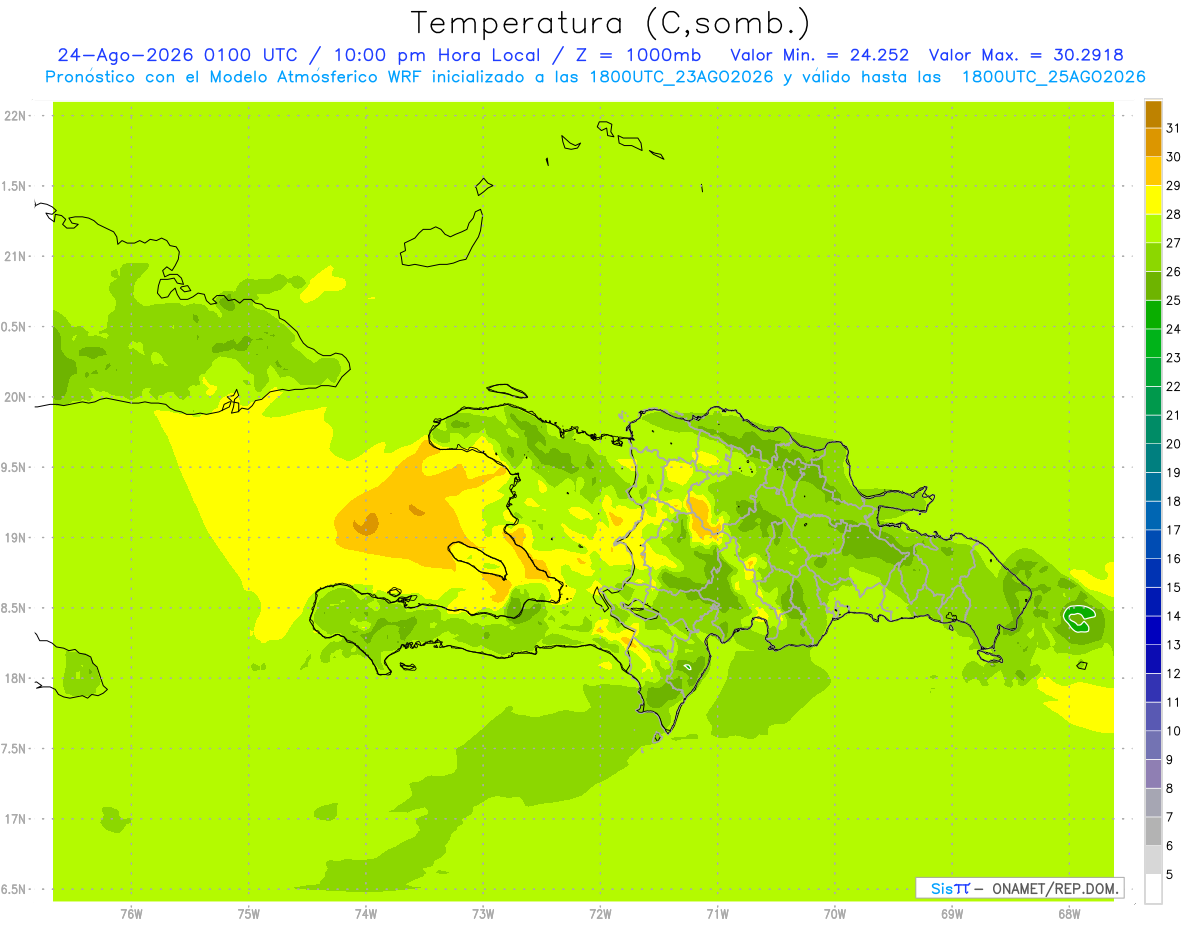The width and height of the screenshot is (1200, 927).
Task: Click the colorbar label "5"
Action: coord(1169,874)
